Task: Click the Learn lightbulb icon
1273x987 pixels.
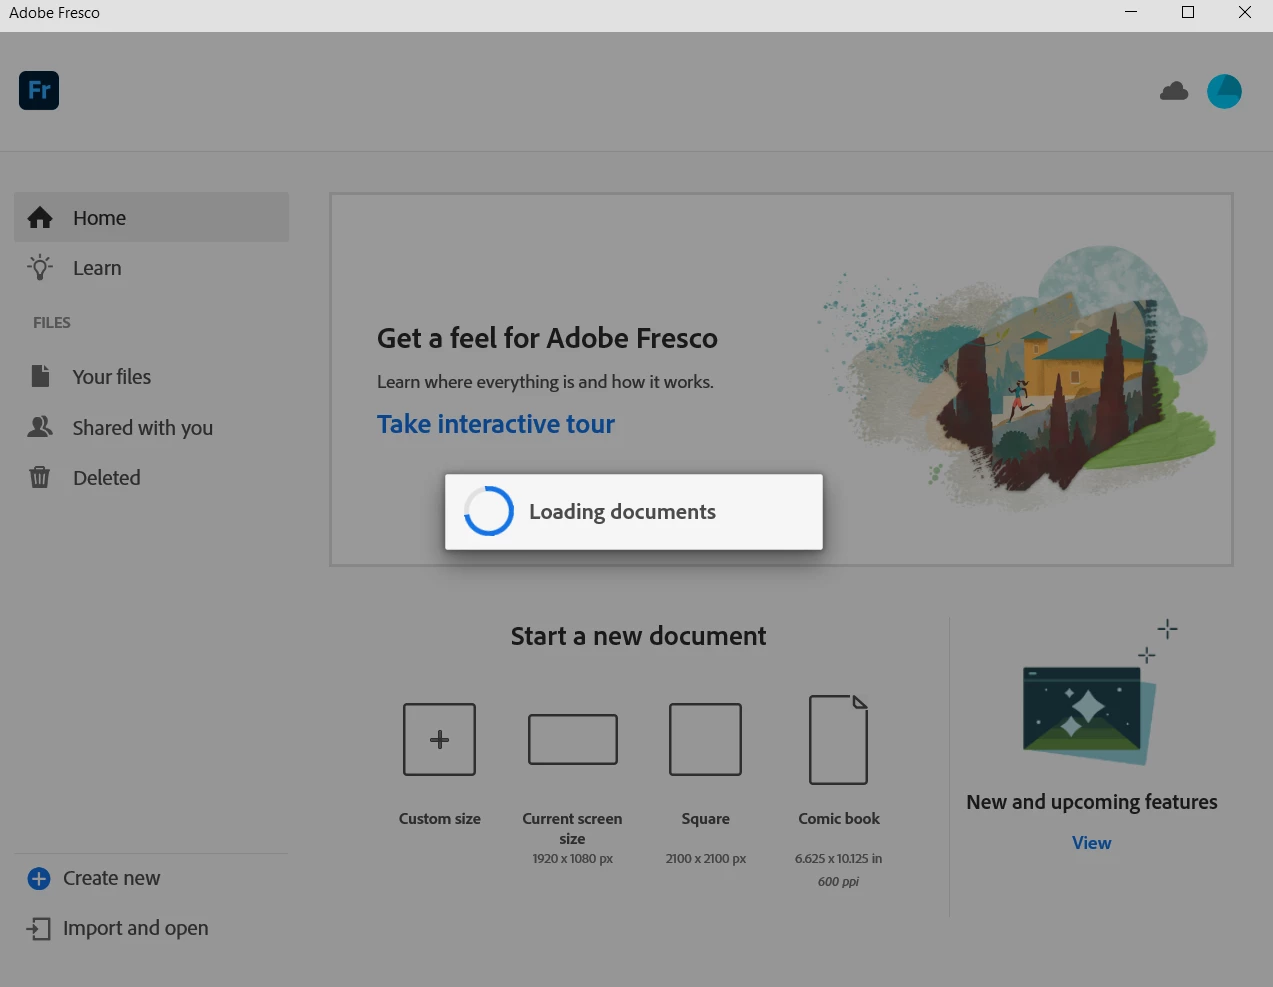Action: click(40, 267)
